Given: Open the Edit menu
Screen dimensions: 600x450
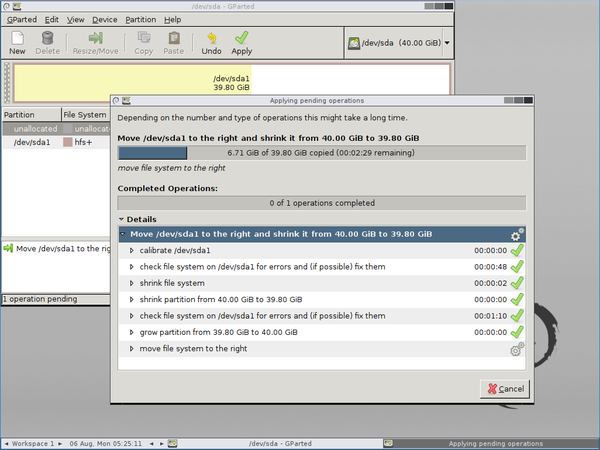Looking at the screenshot, I should click(52, 20).
